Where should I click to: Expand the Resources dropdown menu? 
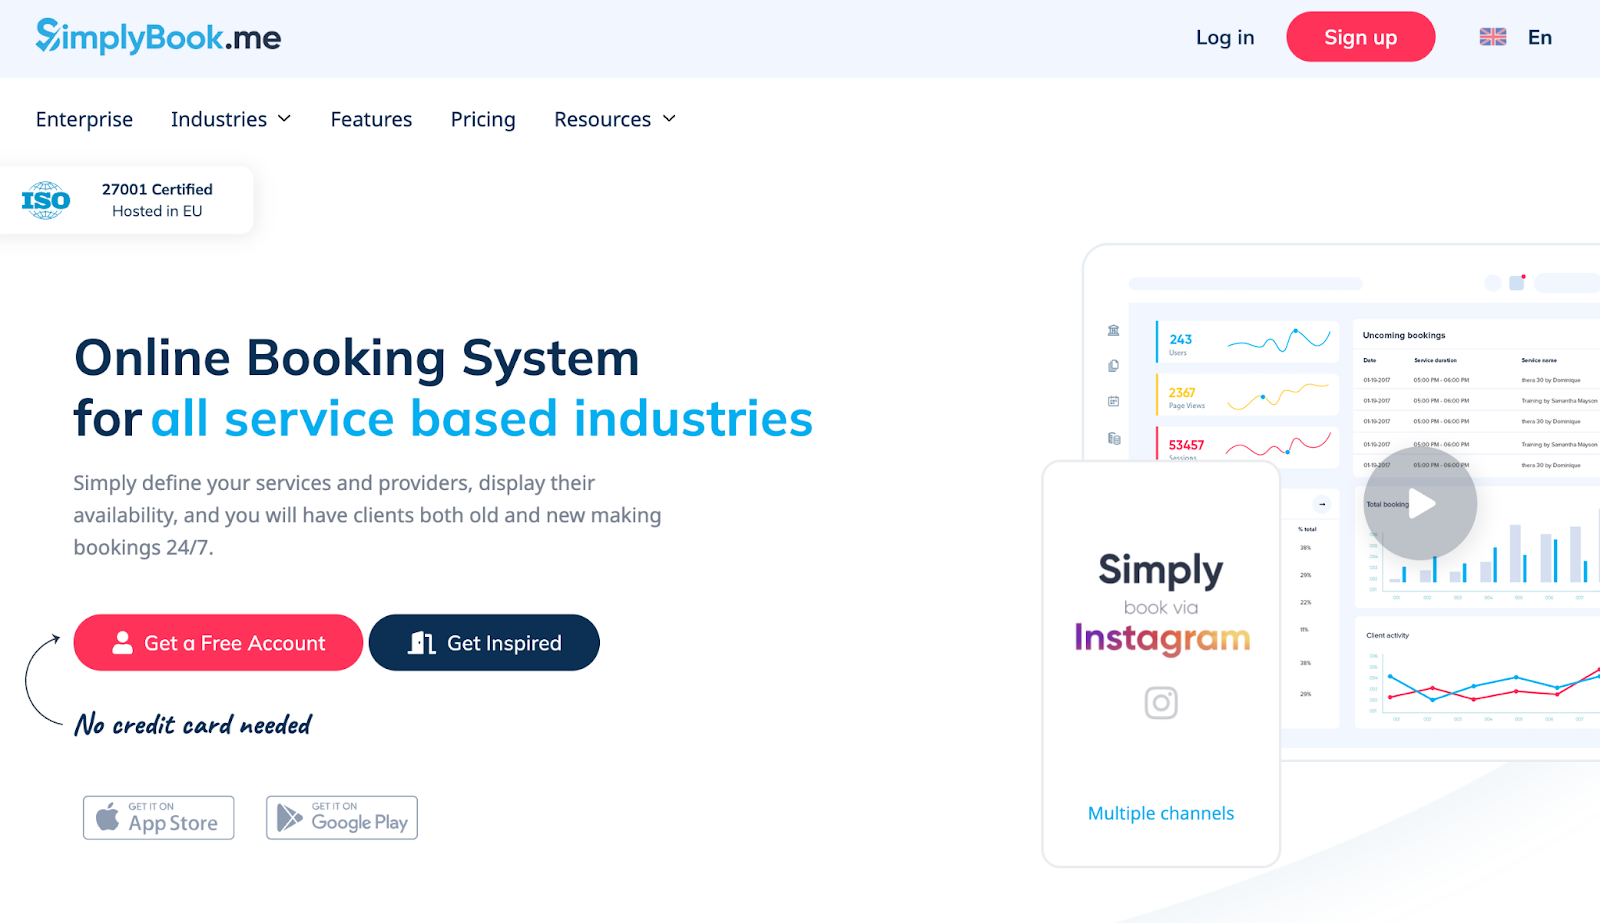pos(615,119)
